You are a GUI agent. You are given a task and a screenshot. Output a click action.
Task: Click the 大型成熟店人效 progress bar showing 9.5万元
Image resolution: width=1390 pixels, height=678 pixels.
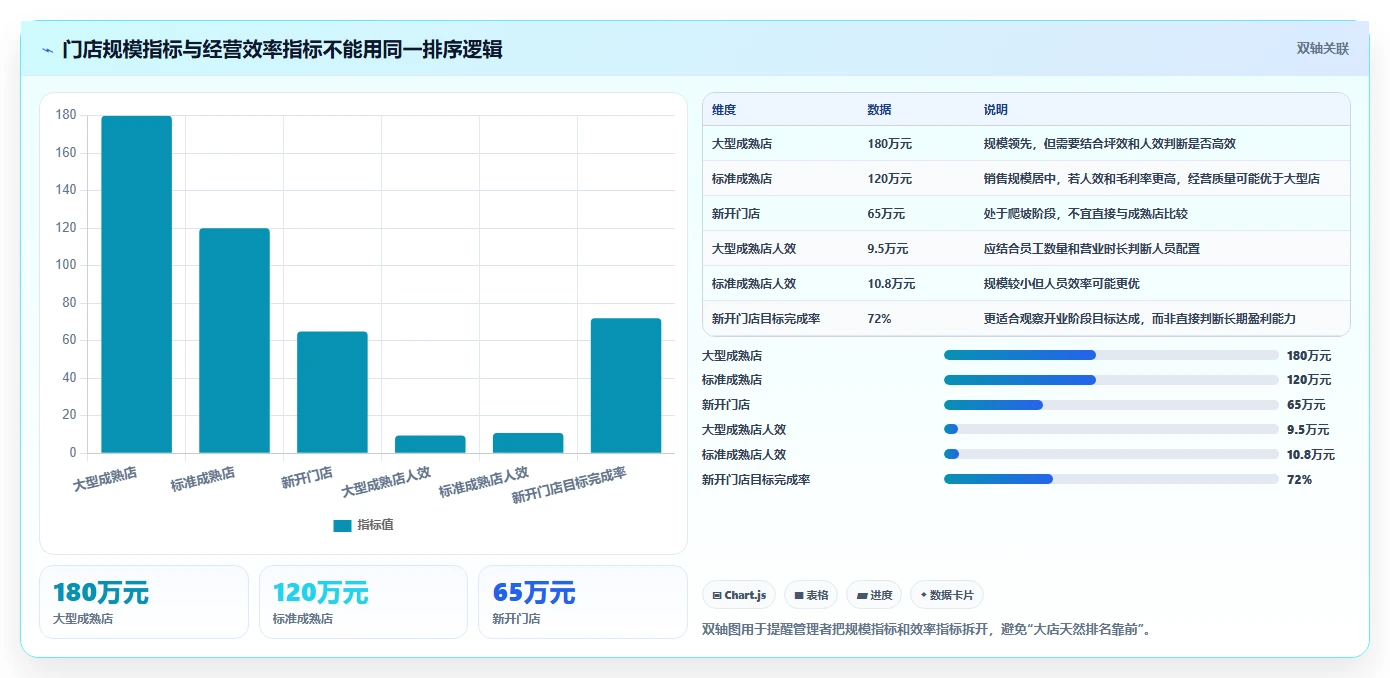pyautogui.click(x=1111, y=430)
